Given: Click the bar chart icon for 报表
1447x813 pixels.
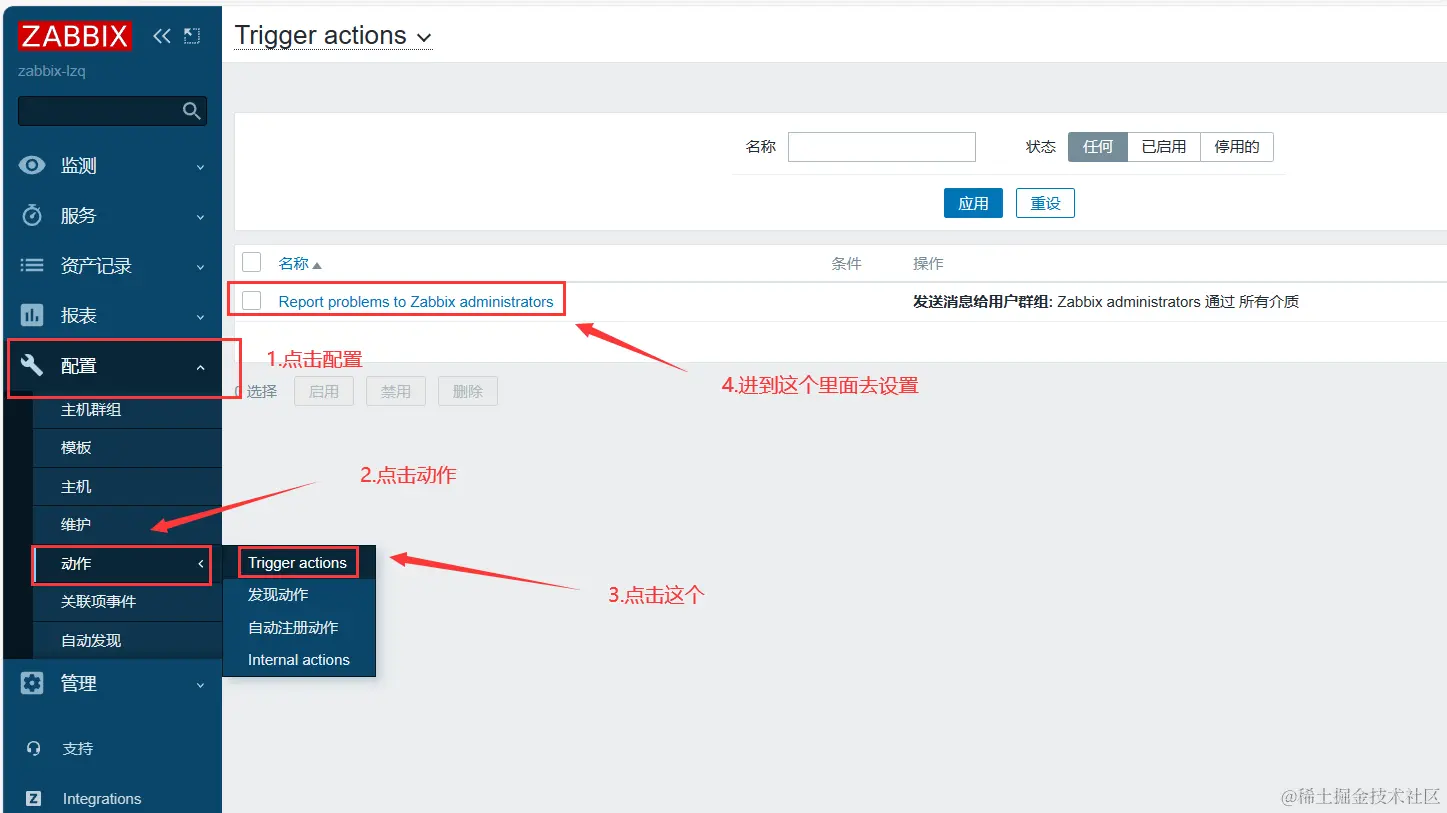Looking at the screenshot, I should click(x=32, y=315).
